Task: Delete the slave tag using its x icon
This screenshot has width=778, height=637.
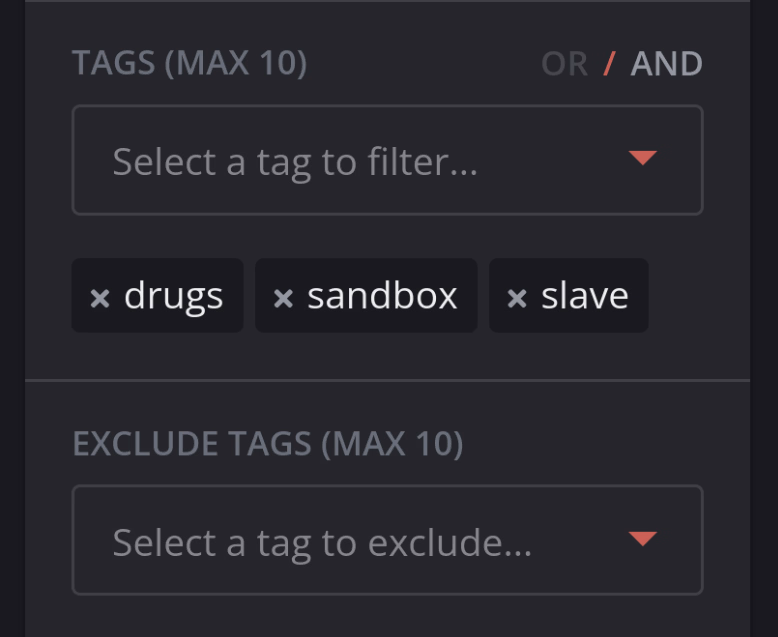Action: pos(517,298)
